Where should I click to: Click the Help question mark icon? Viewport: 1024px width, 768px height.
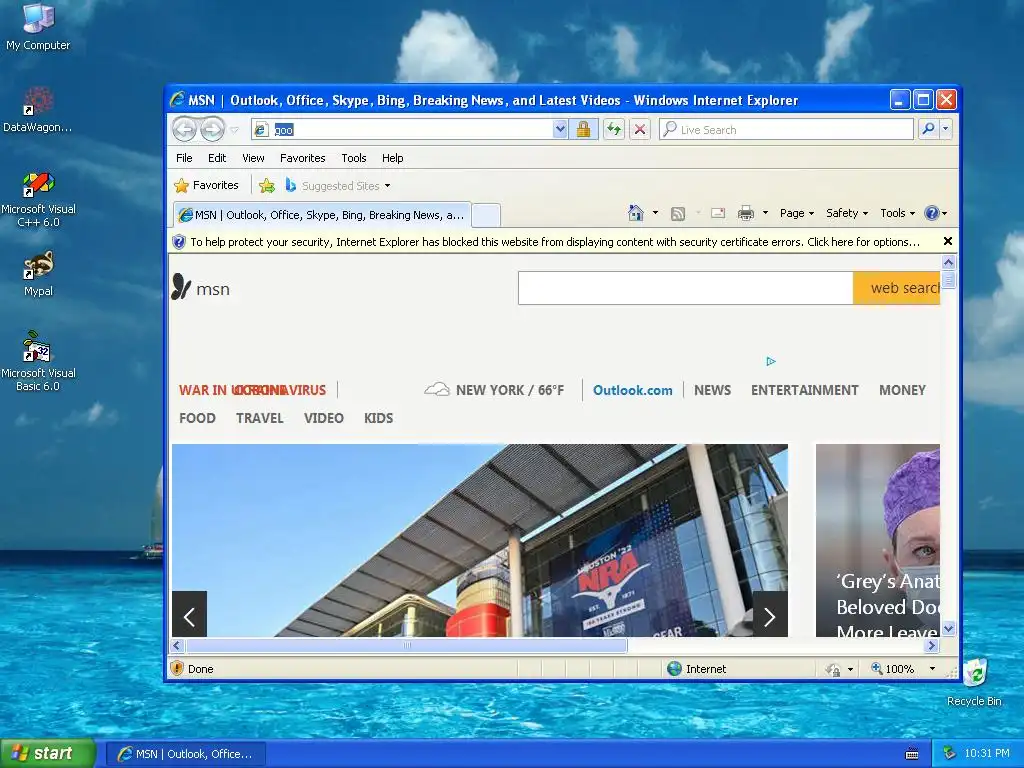[x=931, y=213]
